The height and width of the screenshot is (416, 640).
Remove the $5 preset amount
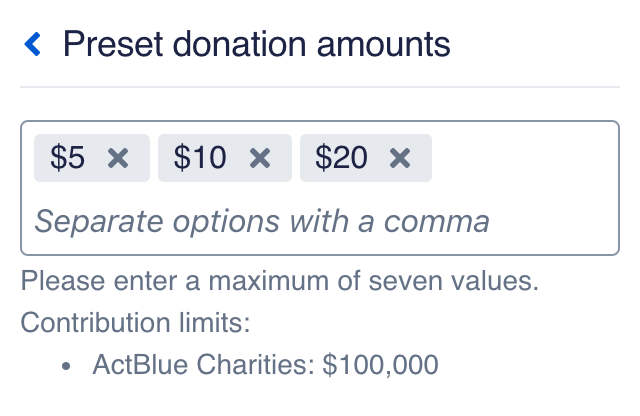[x=118, y=158]
